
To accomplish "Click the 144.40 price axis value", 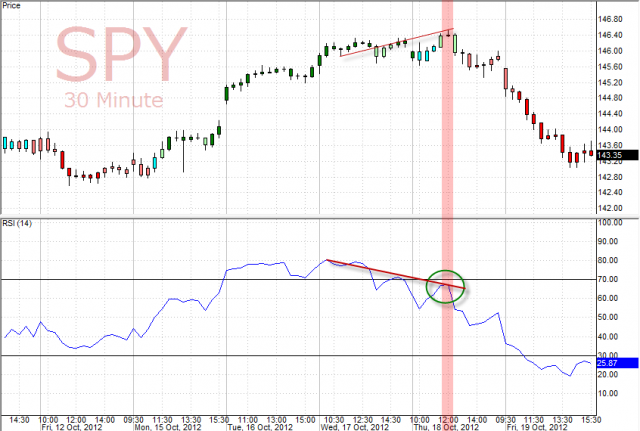I will coord(610,114).
